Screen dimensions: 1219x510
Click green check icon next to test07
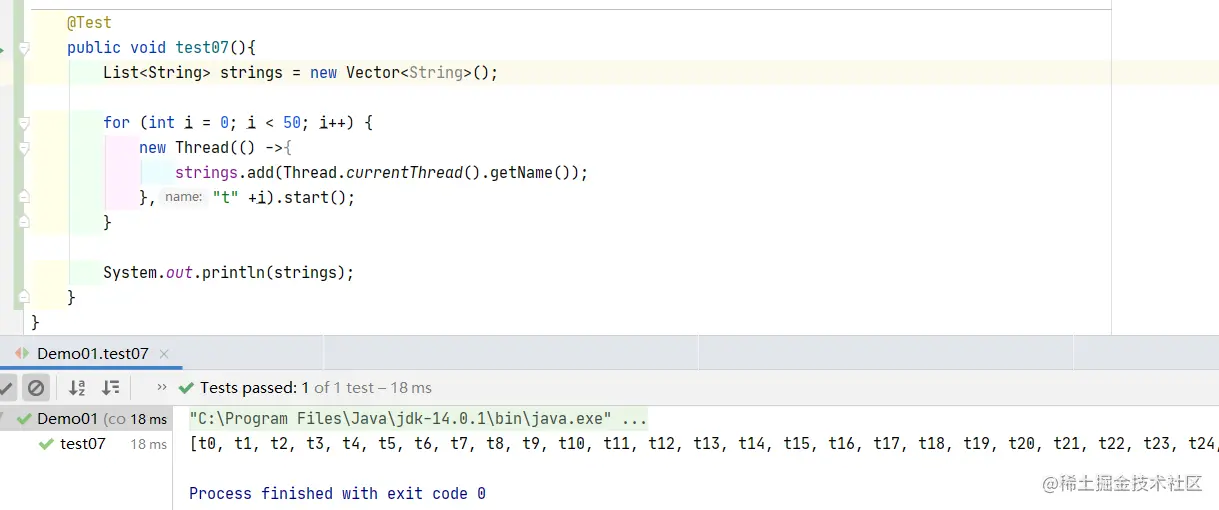pyautogui.click(x=45, y=444)
